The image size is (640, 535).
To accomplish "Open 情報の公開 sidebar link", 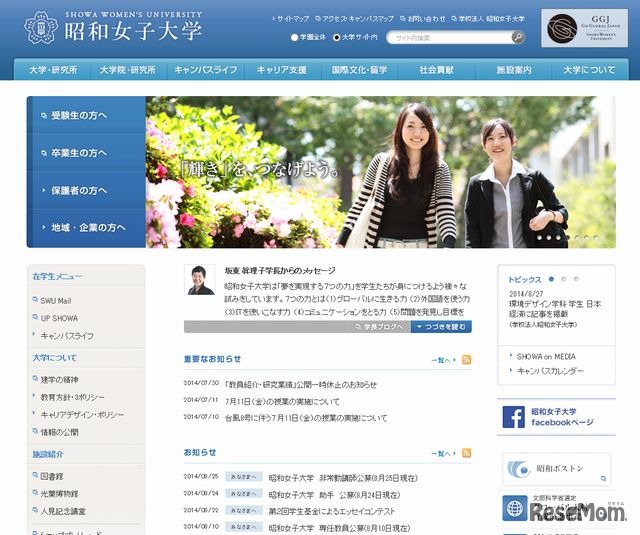I will coord(59,432).
